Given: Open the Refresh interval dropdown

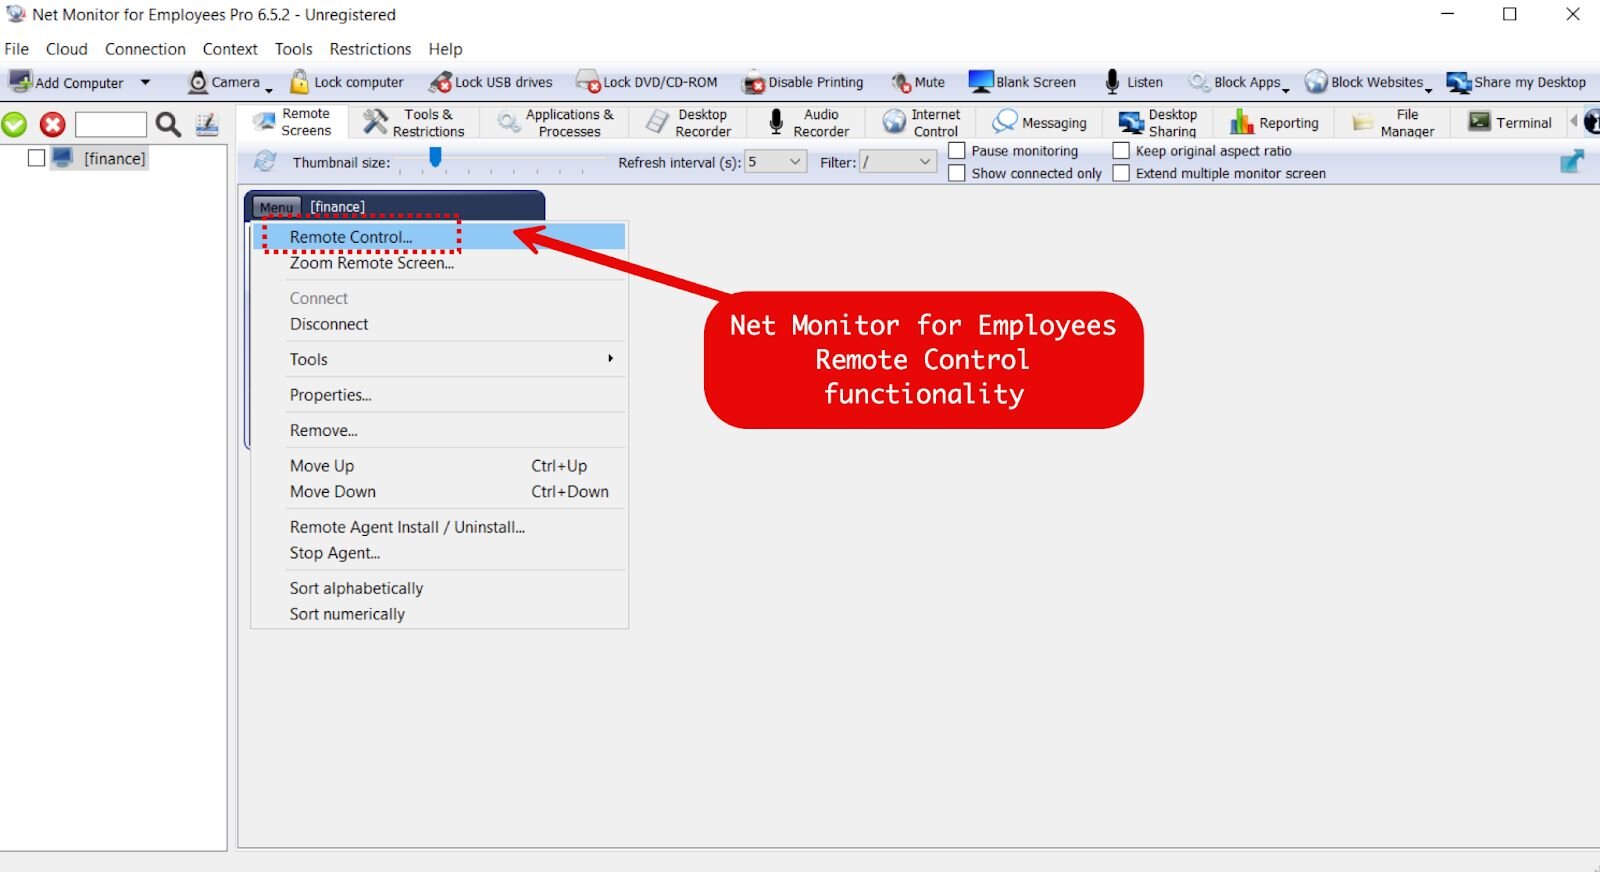Looking at the screenshot, I should click(x=795, y=162).
